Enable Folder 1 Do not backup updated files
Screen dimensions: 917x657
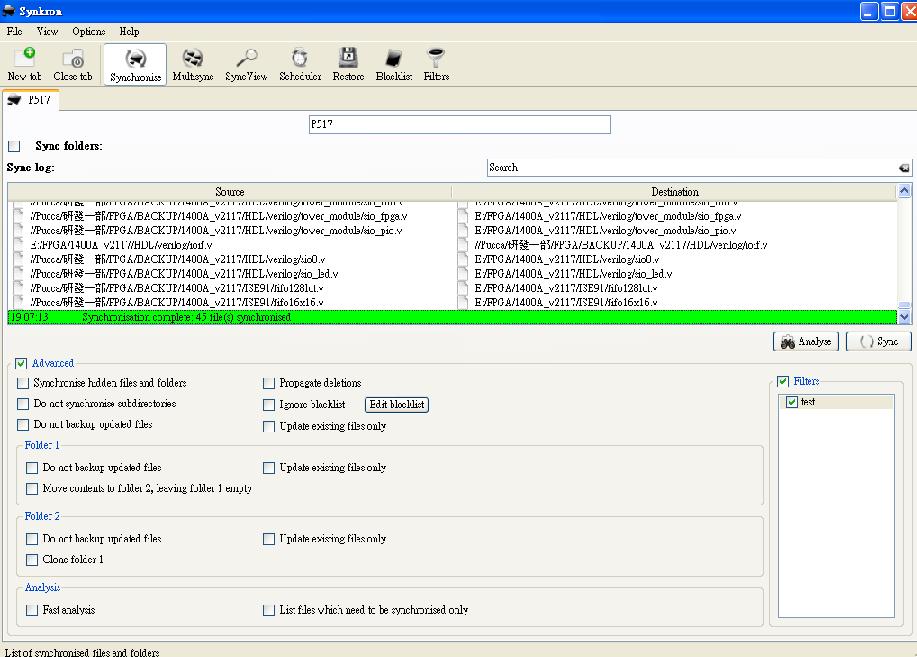(32, 467)
